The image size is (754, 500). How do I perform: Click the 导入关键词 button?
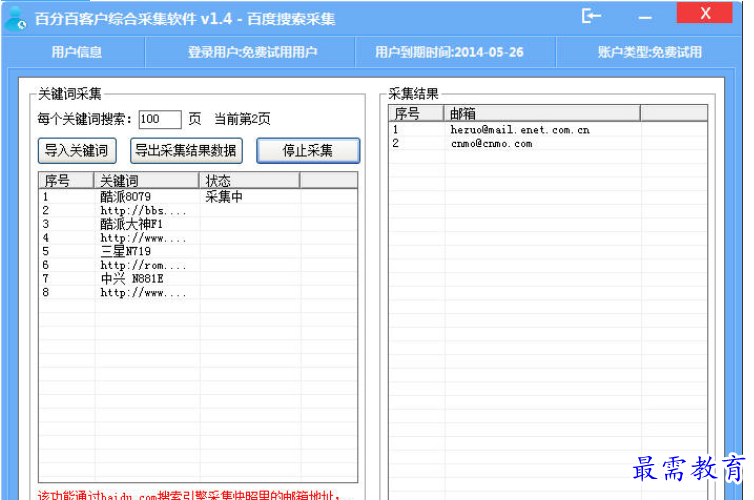click(77, 151)
